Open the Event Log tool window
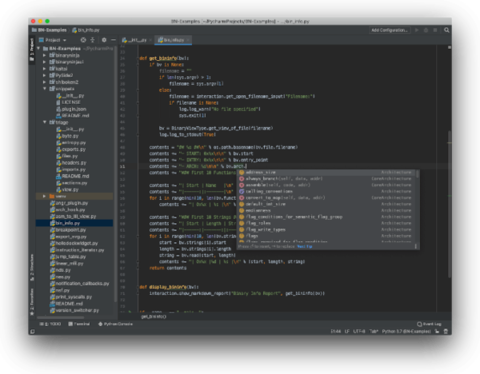The width and height of the screenshot is (480, 374). (x=429, y=324)
